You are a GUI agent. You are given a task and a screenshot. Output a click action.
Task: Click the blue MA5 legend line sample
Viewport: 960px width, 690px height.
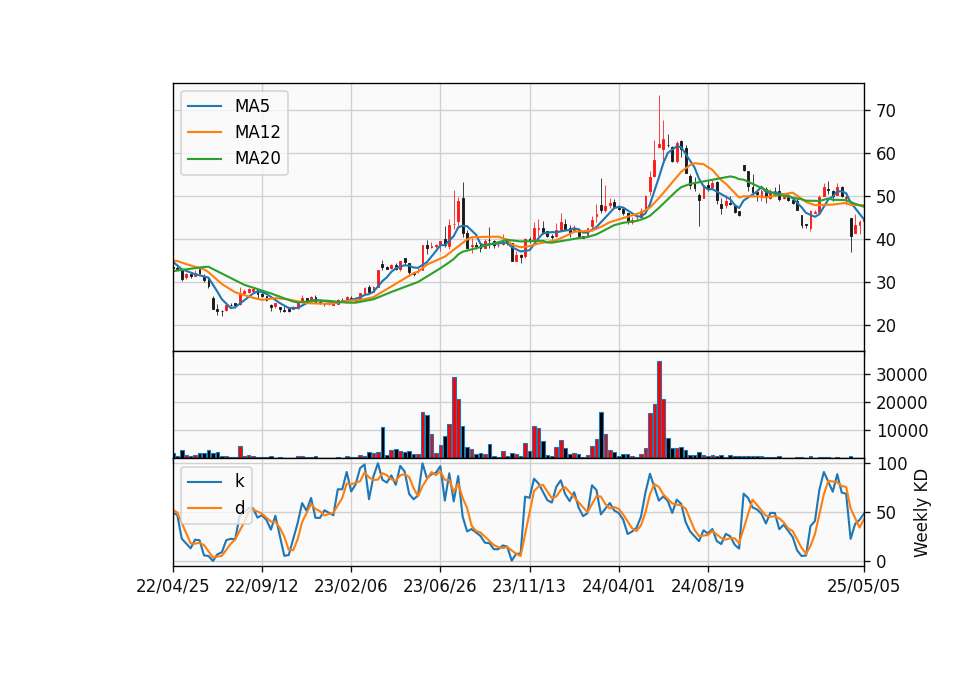click(x=204, y=106)
